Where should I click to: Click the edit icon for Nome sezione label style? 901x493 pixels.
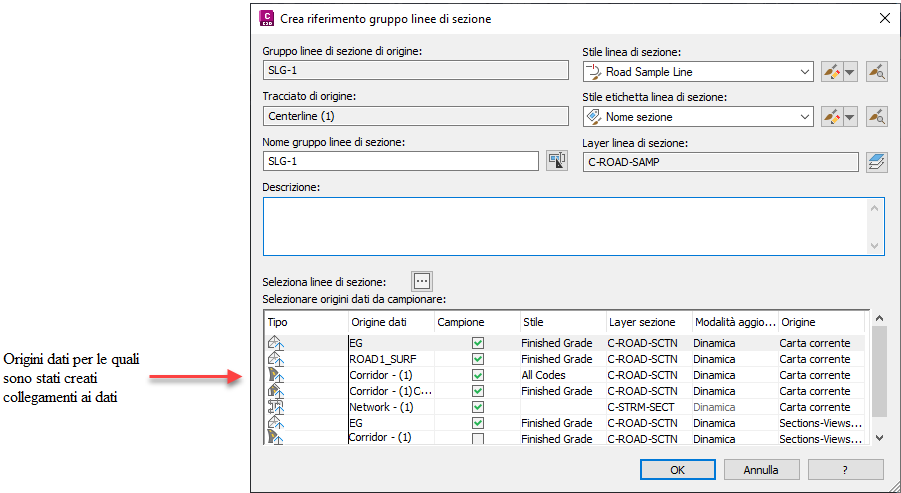pyautogui.click(x=832, y=117)
